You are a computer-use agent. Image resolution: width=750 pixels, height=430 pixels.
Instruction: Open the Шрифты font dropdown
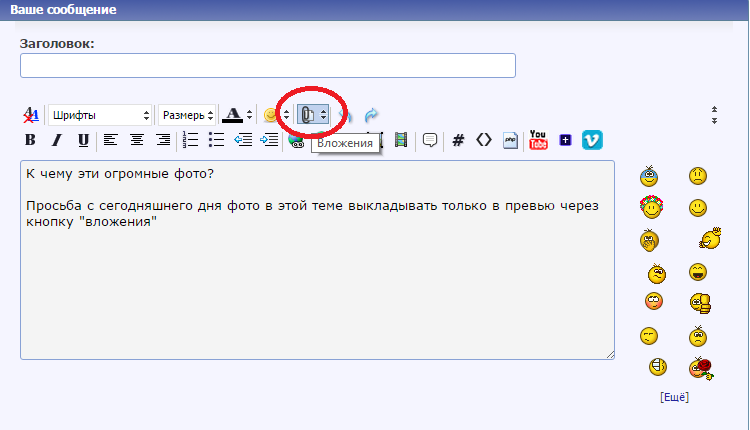(100, 115)
